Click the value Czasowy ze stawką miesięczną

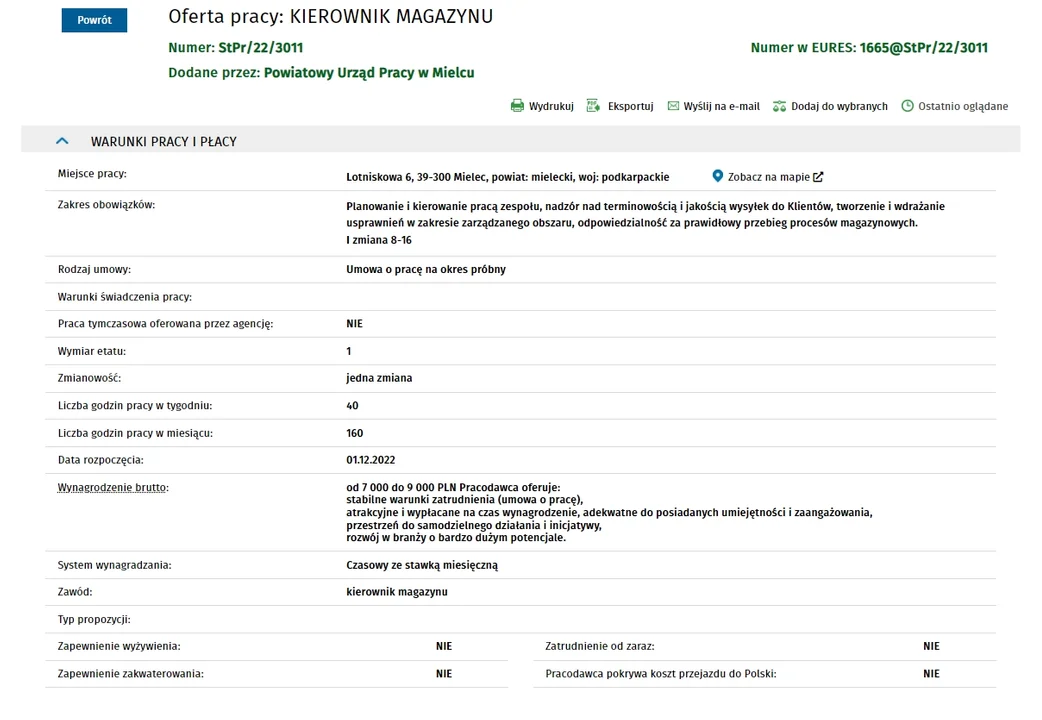pyautogui.click(x=422, y=565)
